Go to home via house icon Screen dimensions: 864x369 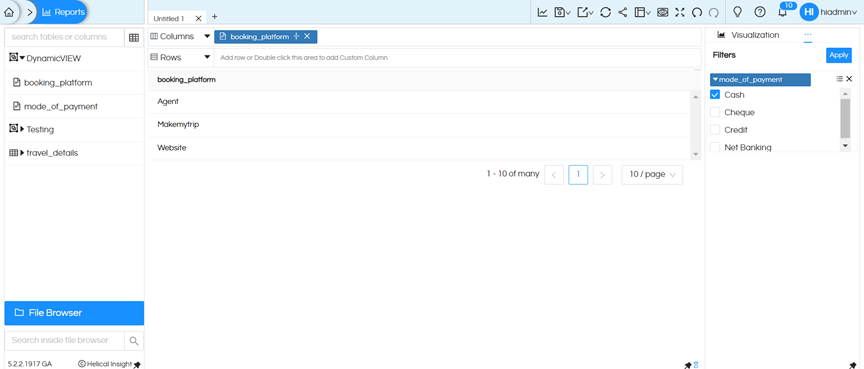[x=9, y=12]
